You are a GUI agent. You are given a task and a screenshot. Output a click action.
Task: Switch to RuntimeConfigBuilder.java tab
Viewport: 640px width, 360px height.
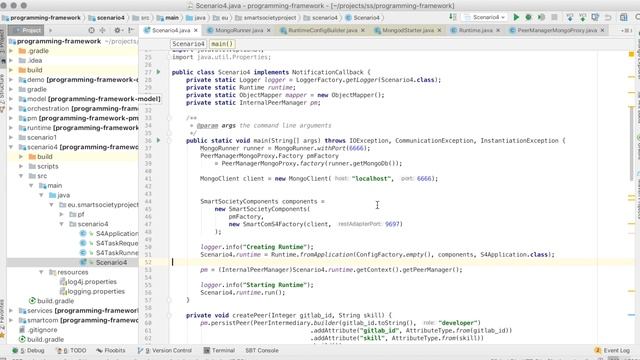pyautogui.click(x=322, y=30)
